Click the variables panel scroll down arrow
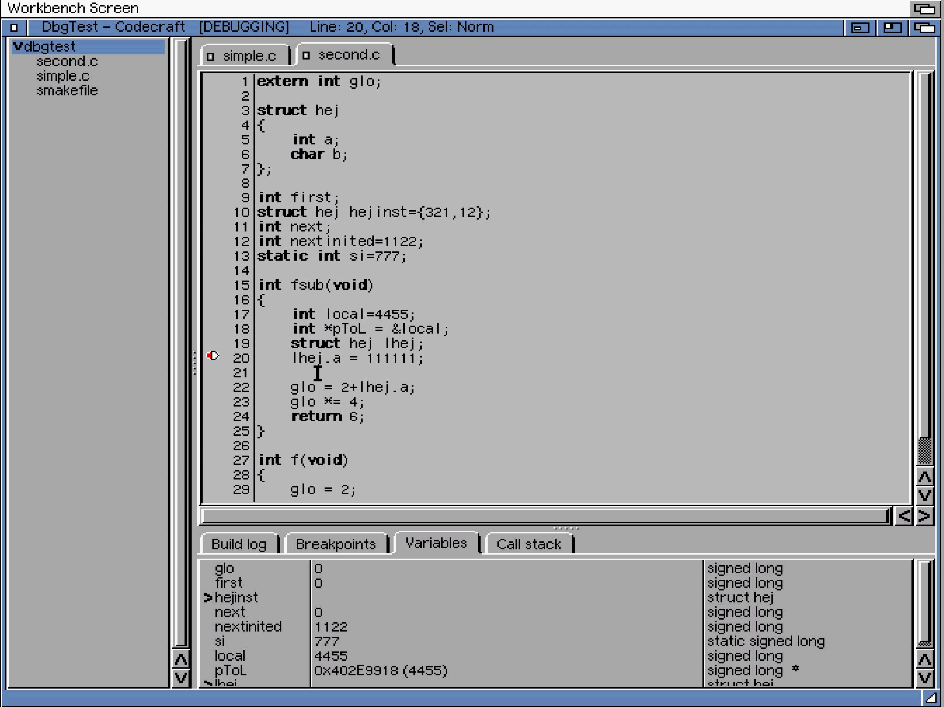The image size is (944, 707). [x=925, y=677]
